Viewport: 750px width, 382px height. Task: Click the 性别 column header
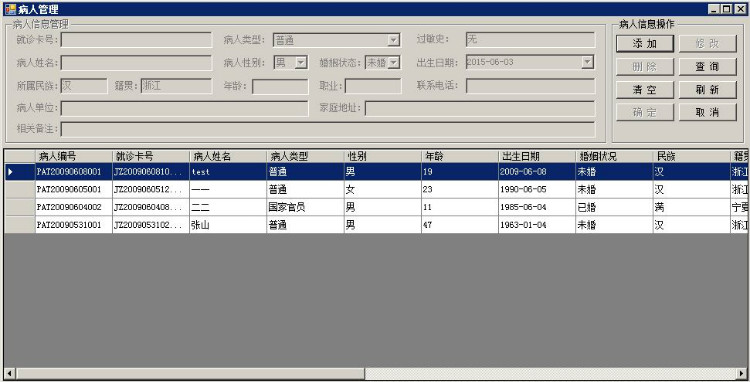[382, 156]
